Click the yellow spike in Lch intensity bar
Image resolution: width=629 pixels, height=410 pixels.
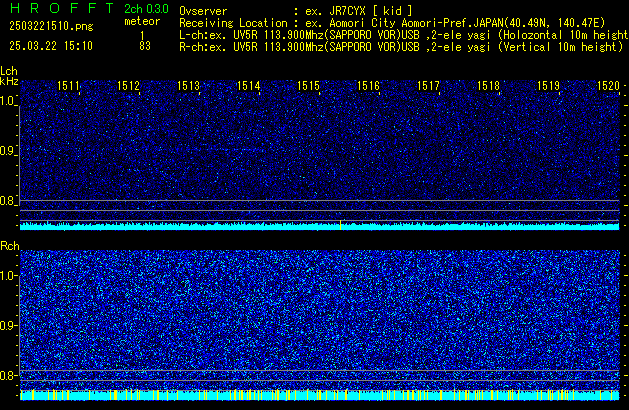[341, 225]
